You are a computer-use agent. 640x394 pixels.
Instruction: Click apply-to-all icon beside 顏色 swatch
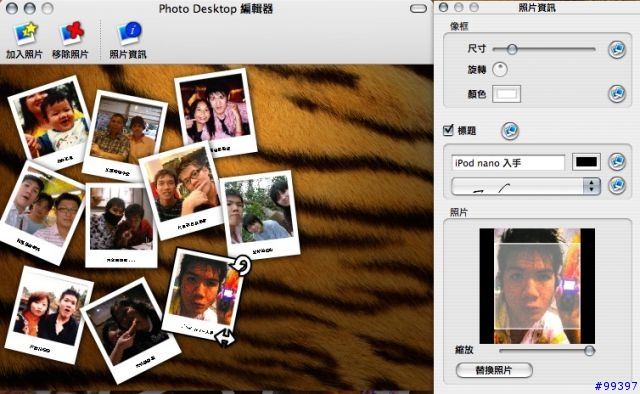pyautogui.click(x=617, y=93)
